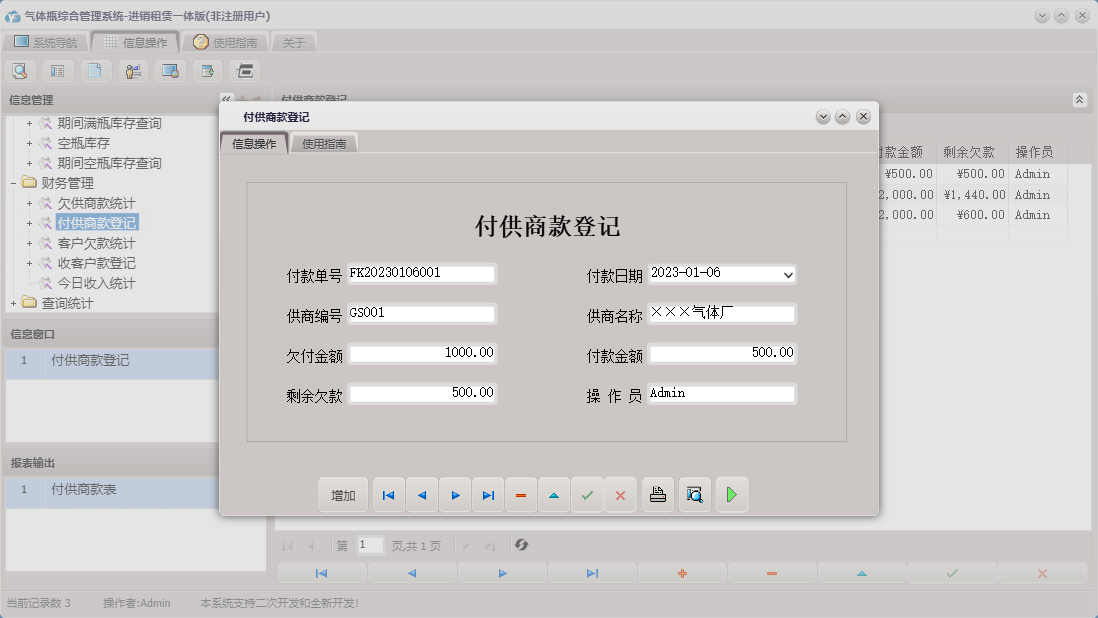The height and width of the screenshot is (618, 1098).
Task: Jump to the first record using navigation arrow
Action: coord(388,494)
